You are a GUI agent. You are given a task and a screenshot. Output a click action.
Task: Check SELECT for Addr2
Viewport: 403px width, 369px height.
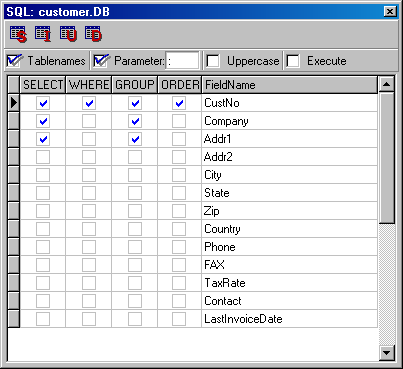(43, 157)
